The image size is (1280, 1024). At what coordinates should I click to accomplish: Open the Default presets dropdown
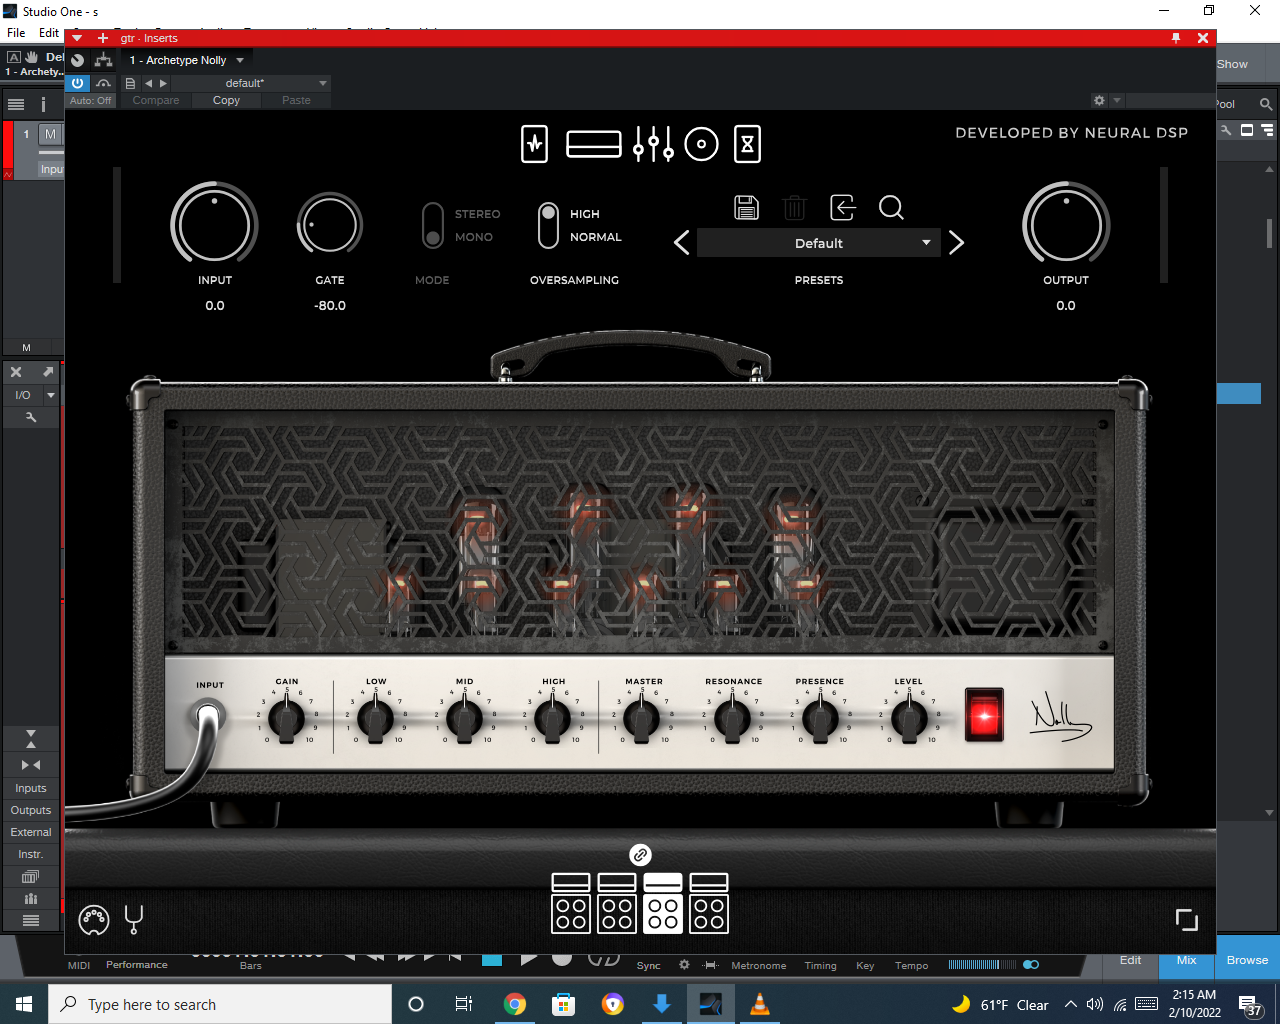[x=818, y=243]
